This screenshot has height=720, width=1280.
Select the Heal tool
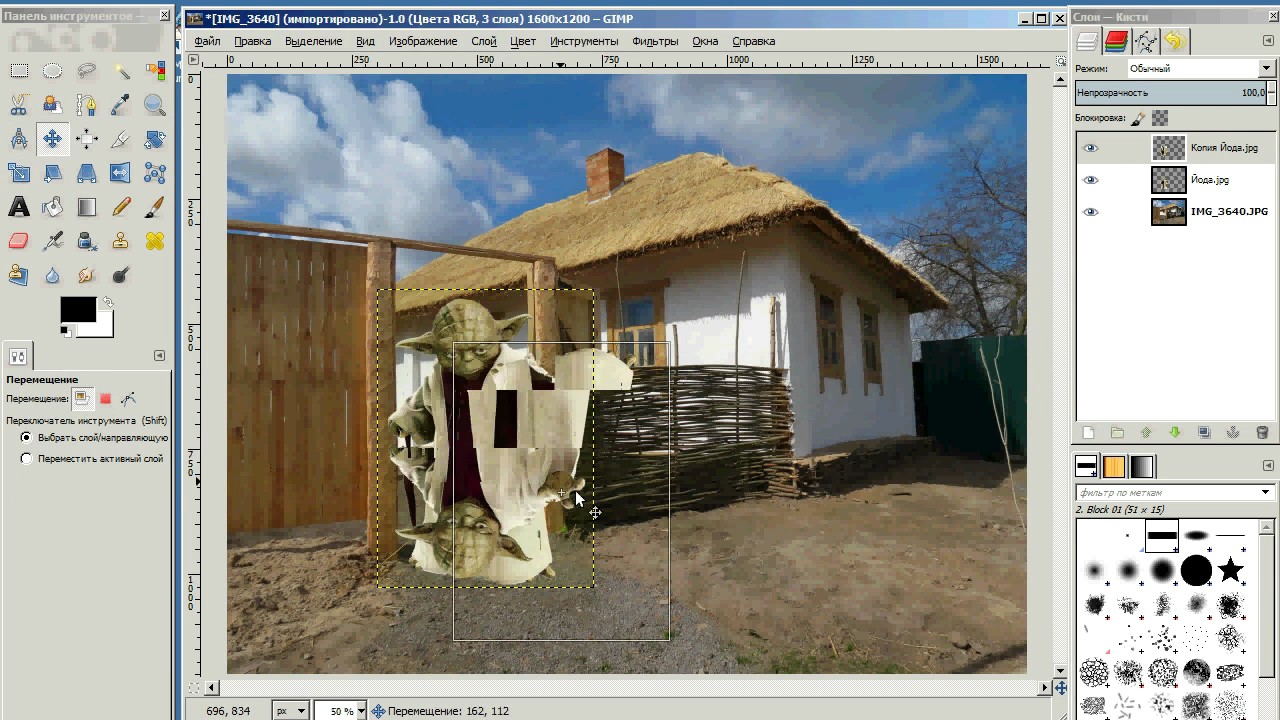tap(155, 241)
